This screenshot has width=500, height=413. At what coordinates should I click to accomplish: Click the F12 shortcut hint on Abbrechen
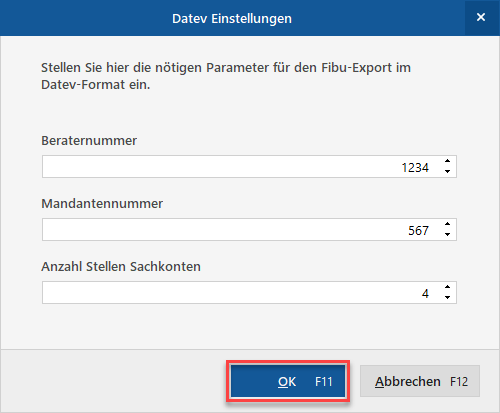459,381
